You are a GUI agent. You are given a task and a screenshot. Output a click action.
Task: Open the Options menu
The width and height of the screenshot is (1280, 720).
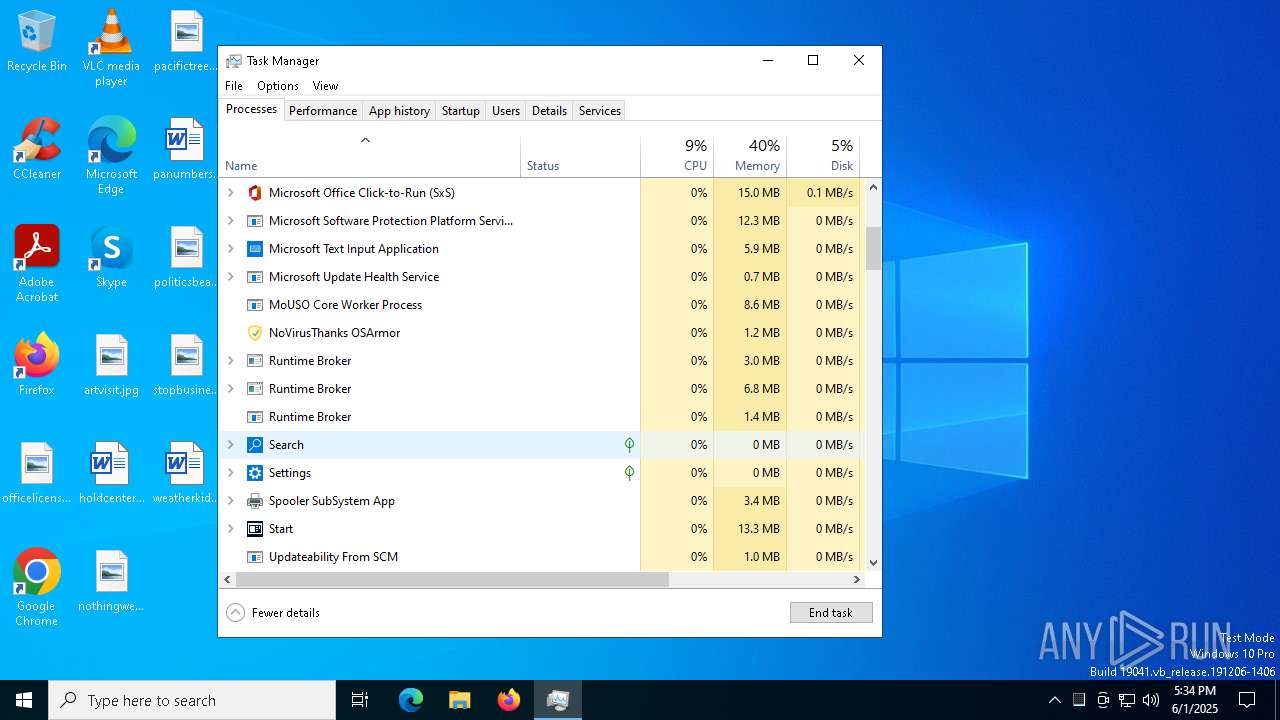(x=278, y=86)
